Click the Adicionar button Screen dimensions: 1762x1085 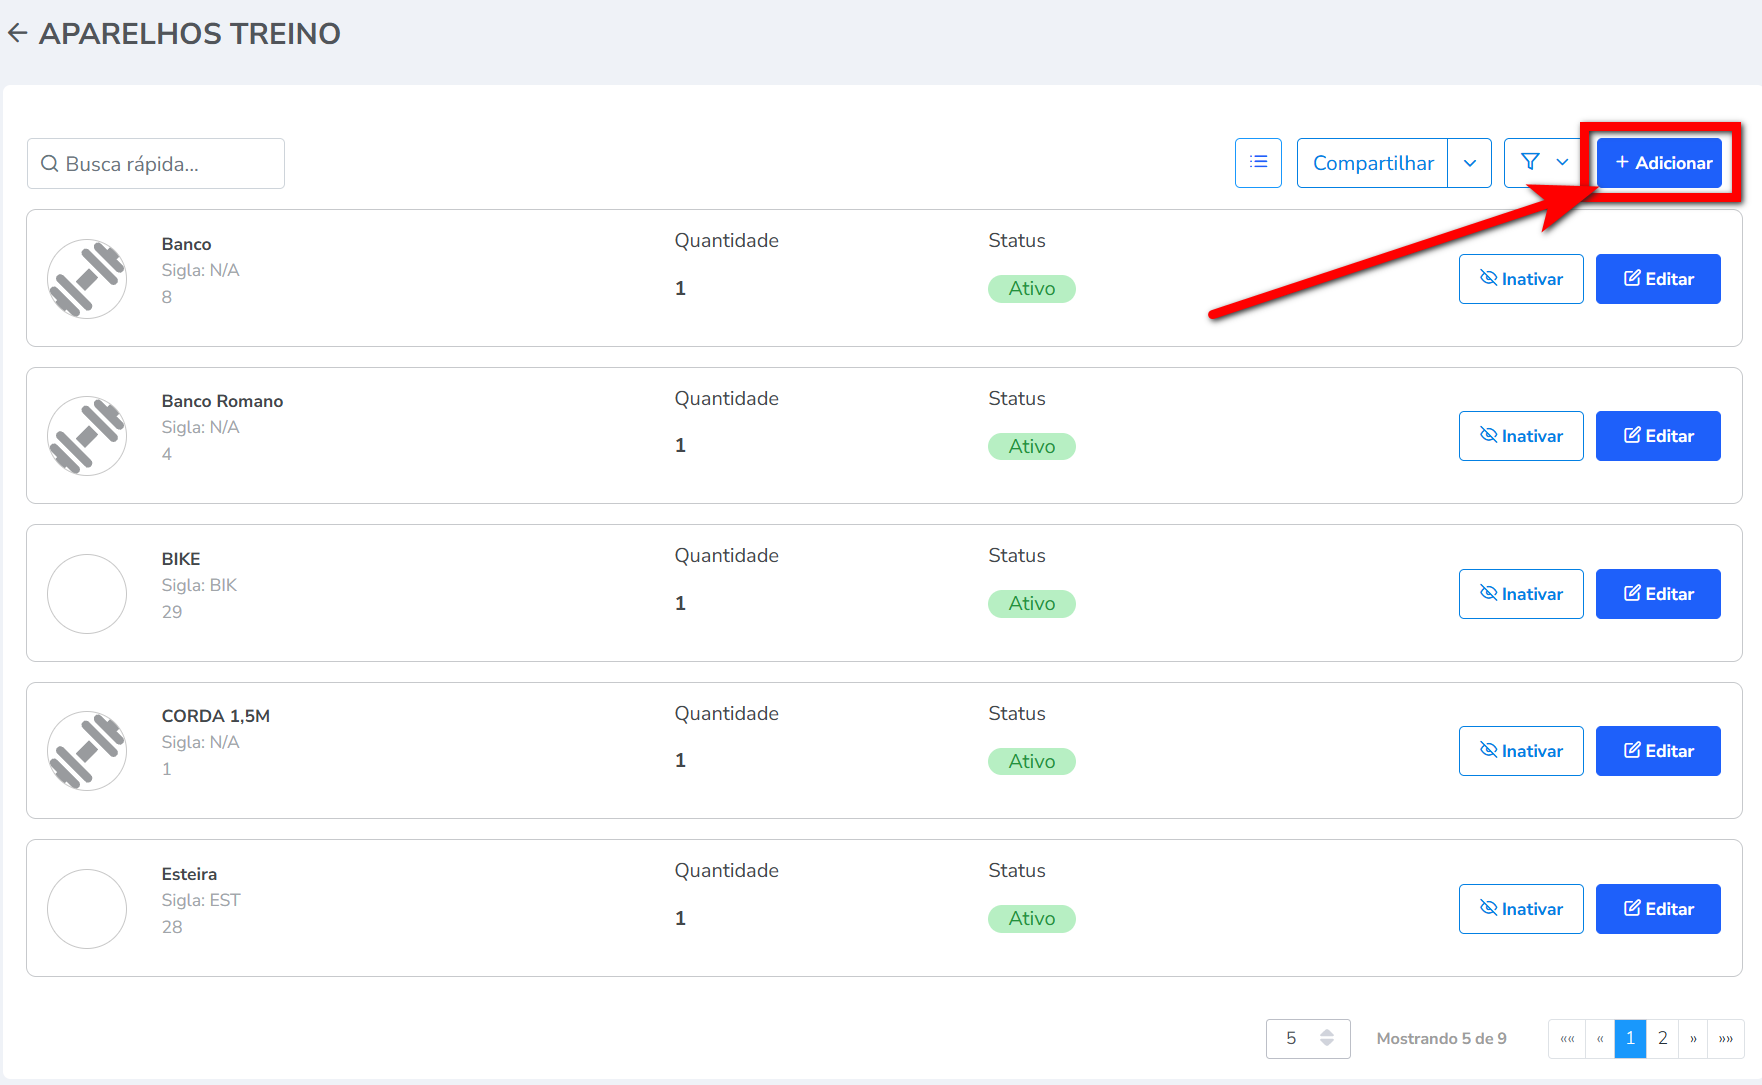(1662, 163)
